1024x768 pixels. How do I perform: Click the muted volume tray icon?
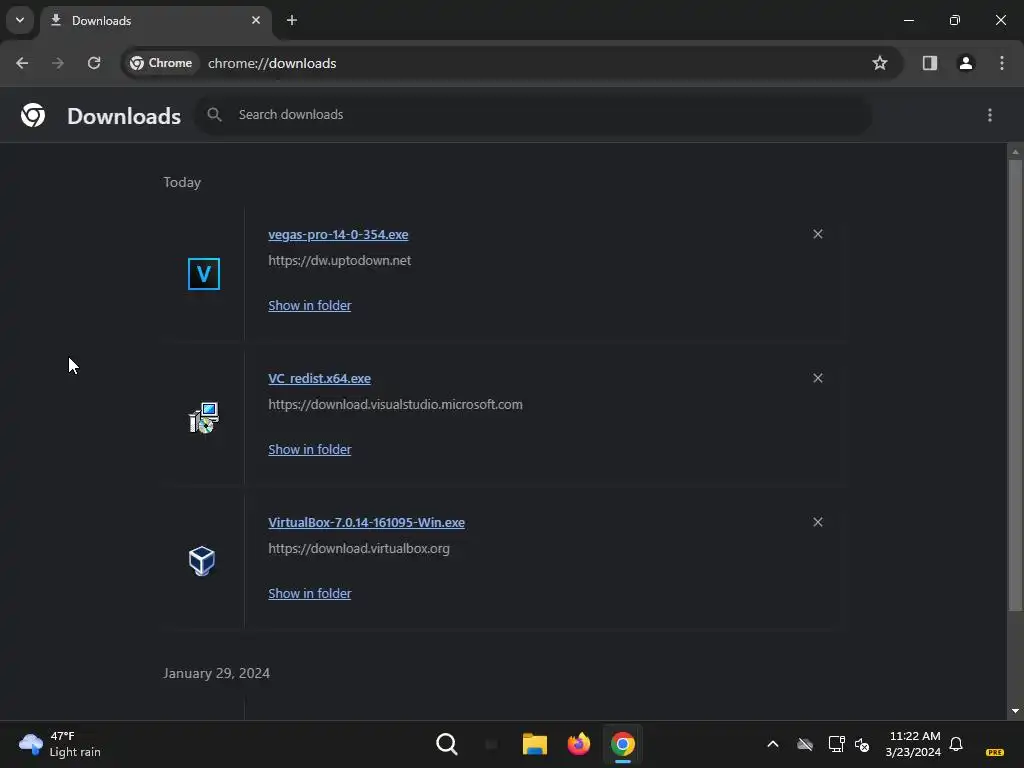[x=862, y=744]
